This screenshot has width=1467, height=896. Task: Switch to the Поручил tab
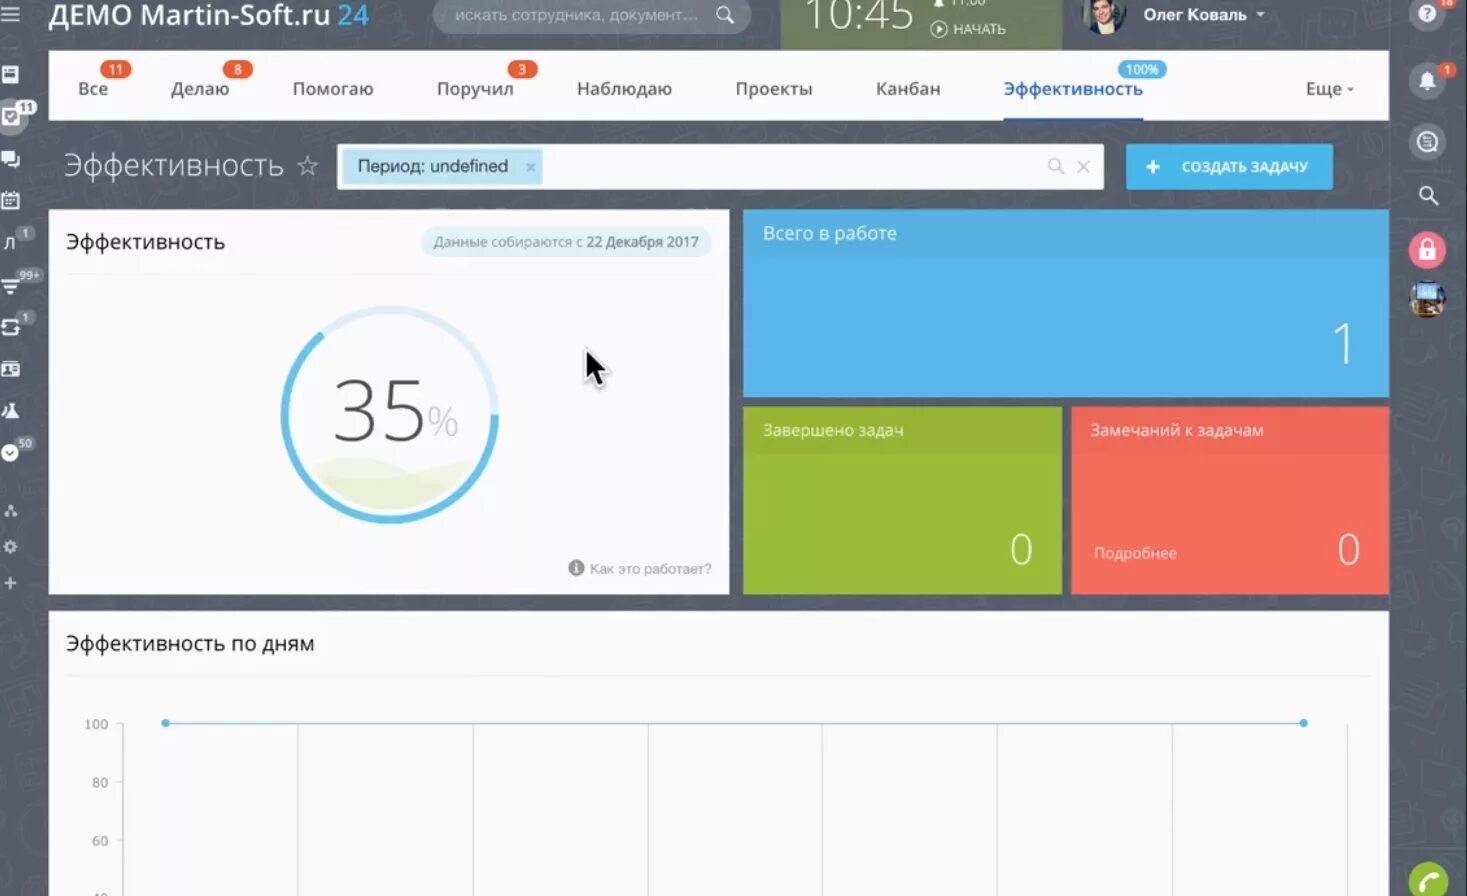tap(475, 89)
